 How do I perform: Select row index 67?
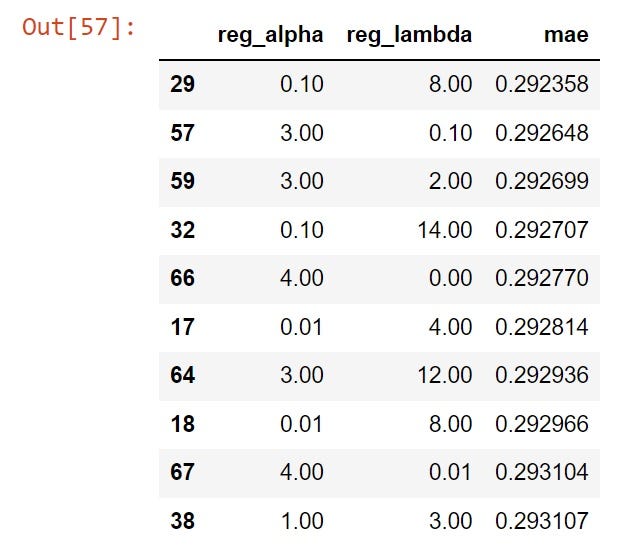(182, 472)
